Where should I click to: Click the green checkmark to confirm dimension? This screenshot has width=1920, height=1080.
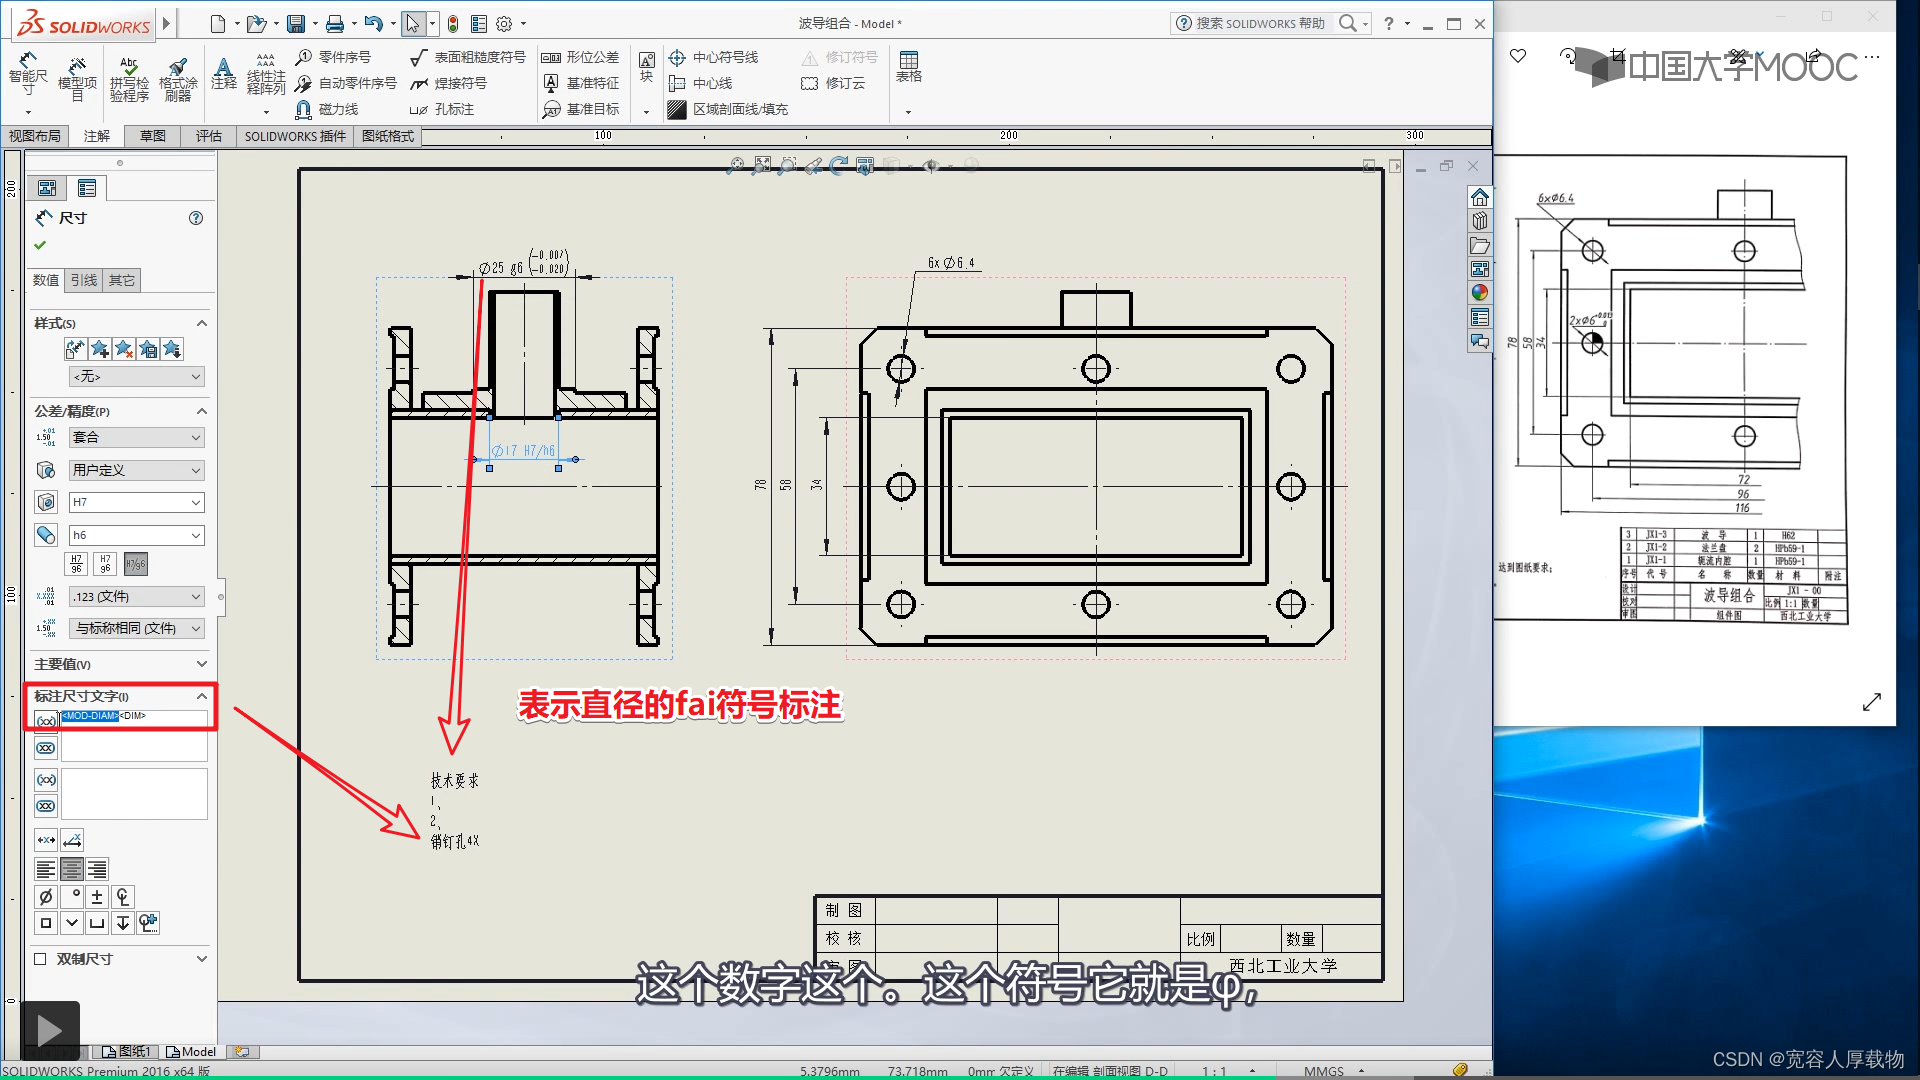(x=40, y=245)
